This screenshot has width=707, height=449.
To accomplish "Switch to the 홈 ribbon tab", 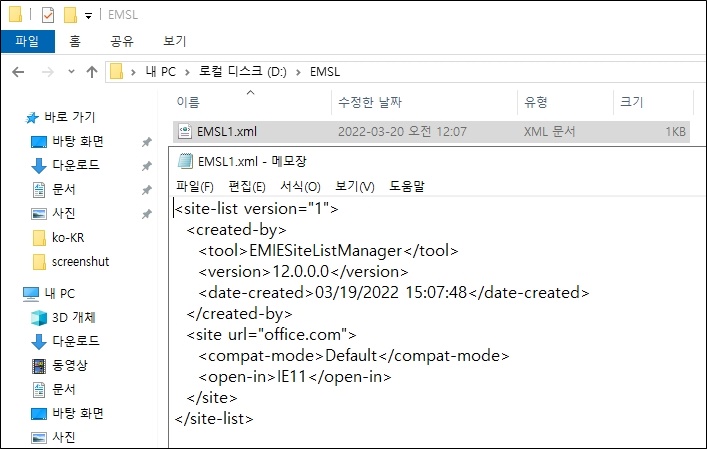I will (75, 41).
